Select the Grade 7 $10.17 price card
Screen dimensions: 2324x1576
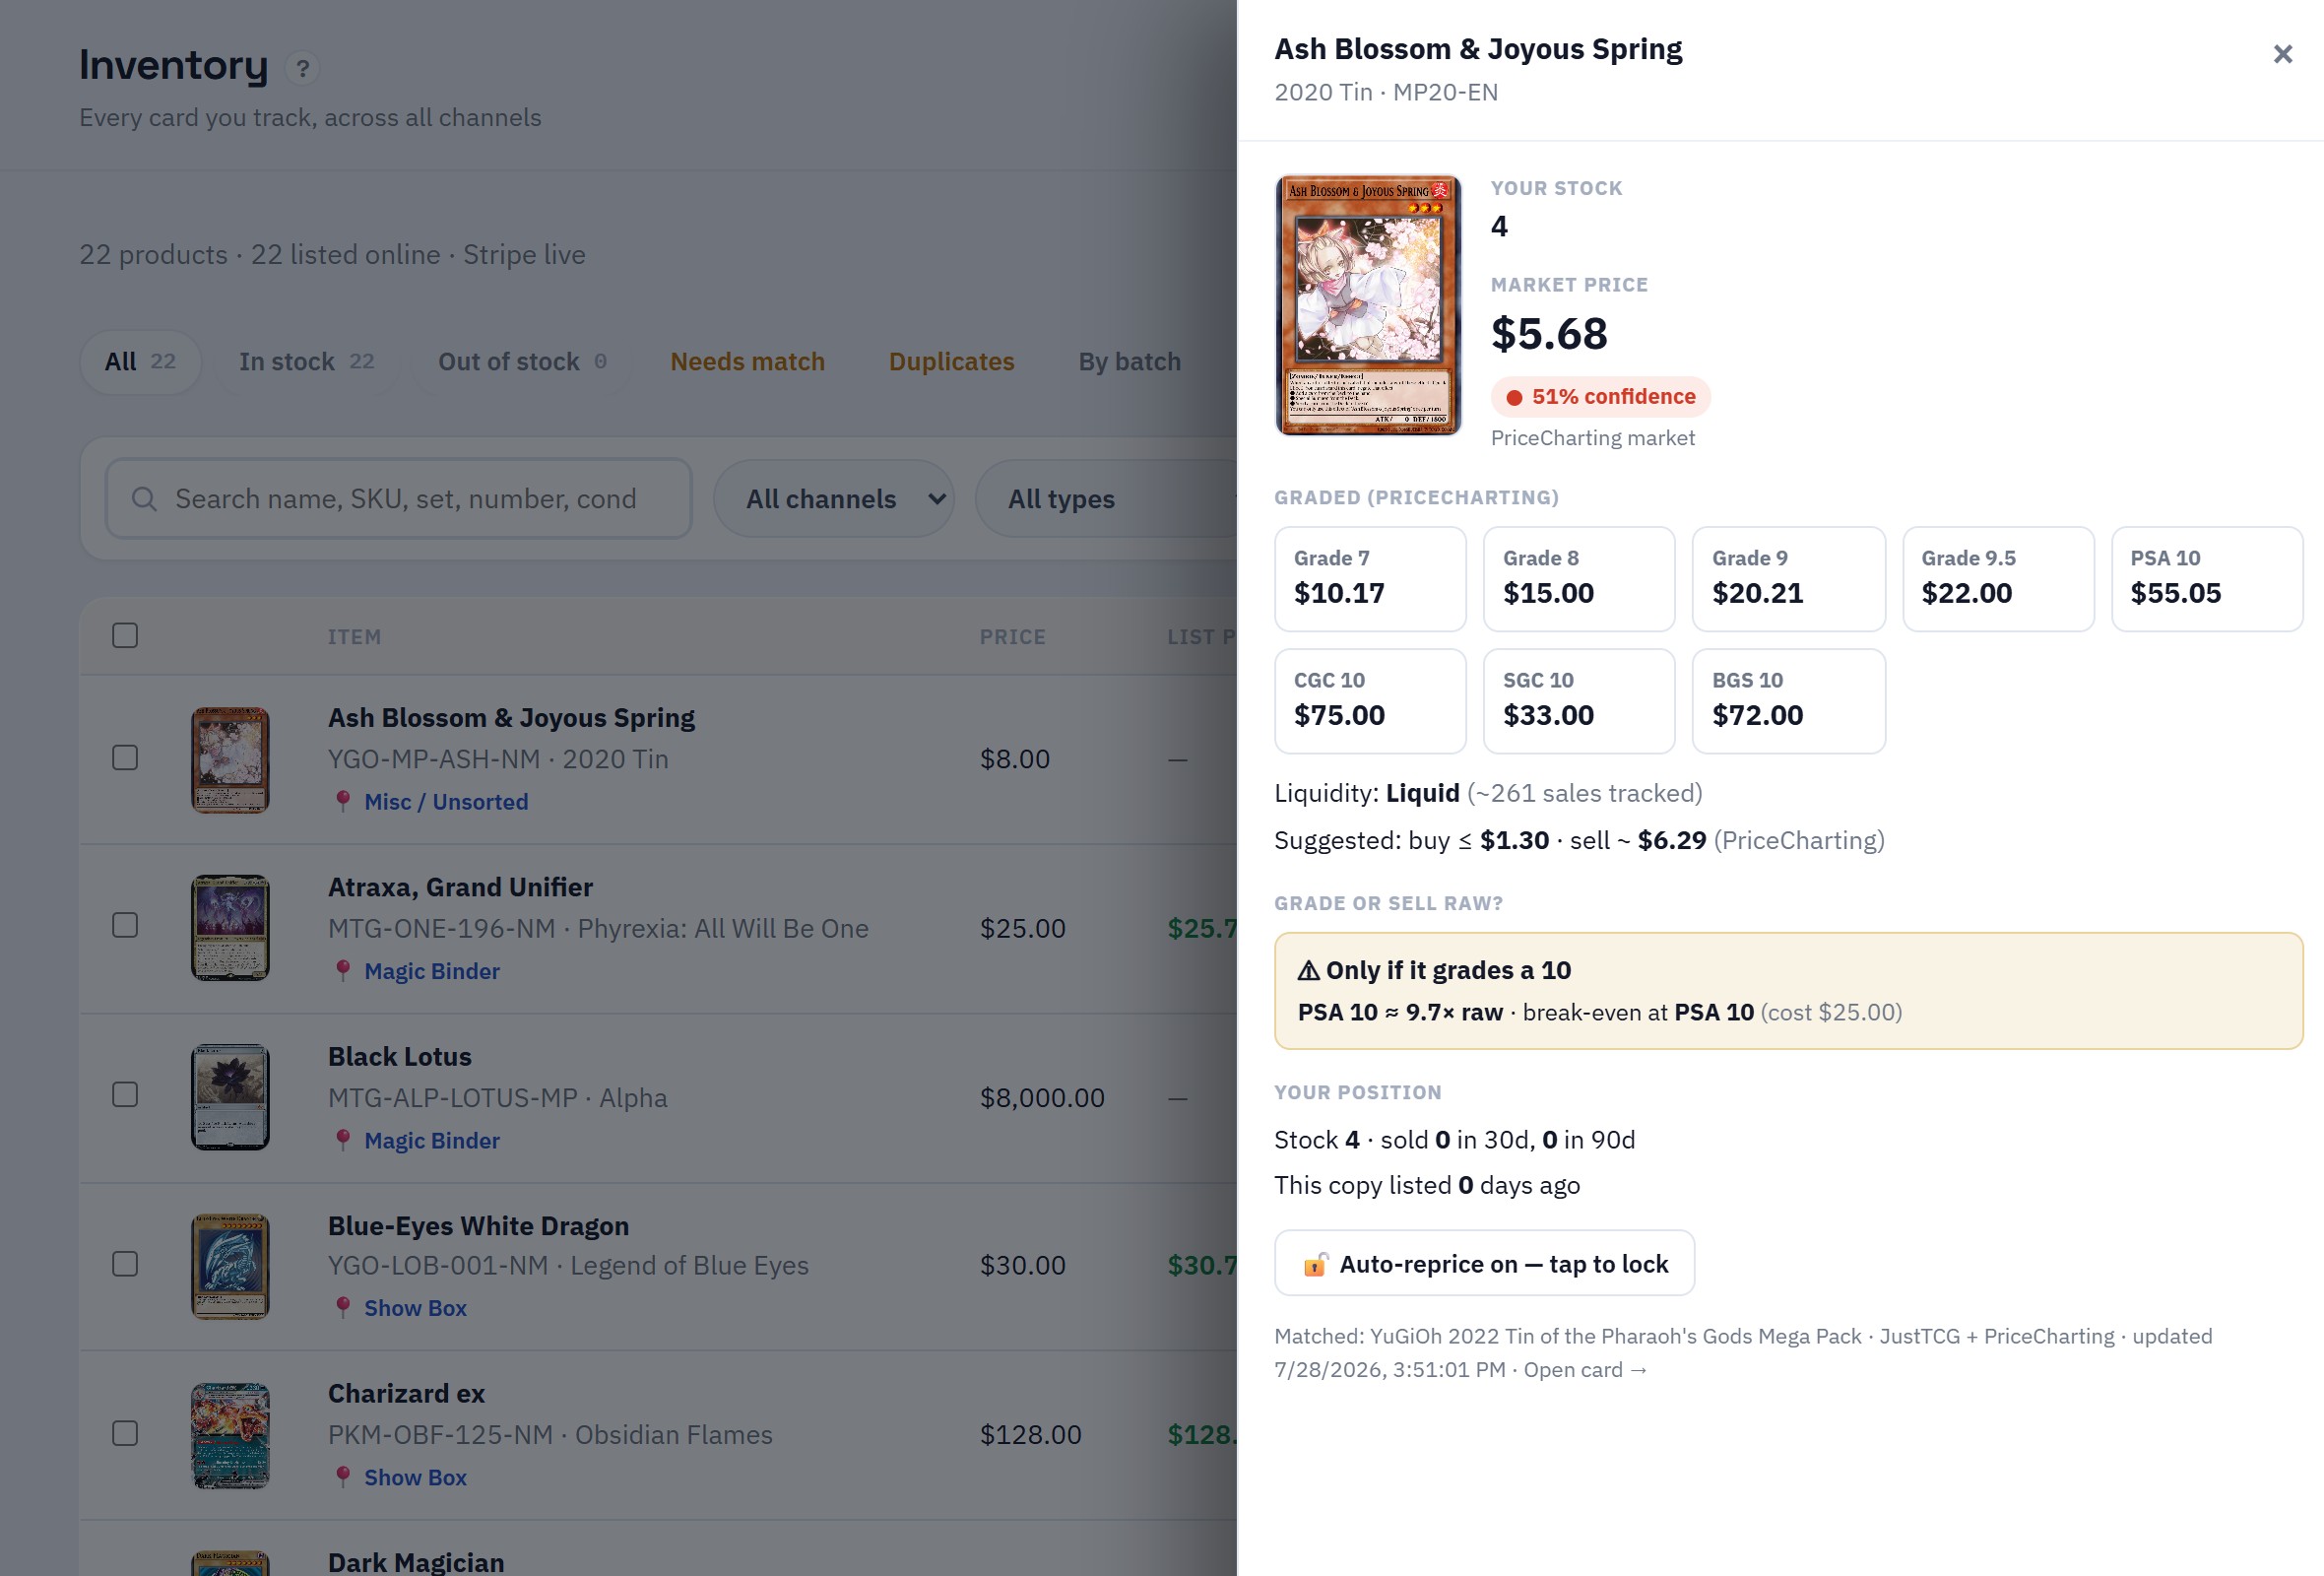[1370, 579]
